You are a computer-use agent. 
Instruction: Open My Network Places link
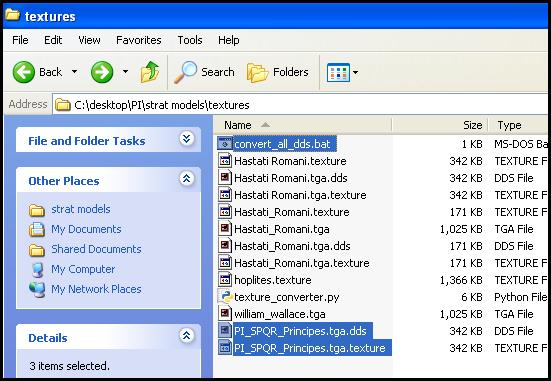pyautogui.click(x=96, y=289)
